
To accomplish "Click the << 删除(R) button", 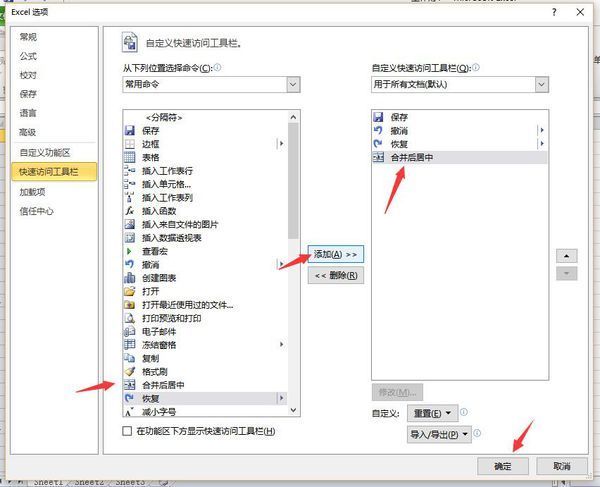I will coord(336,275).
